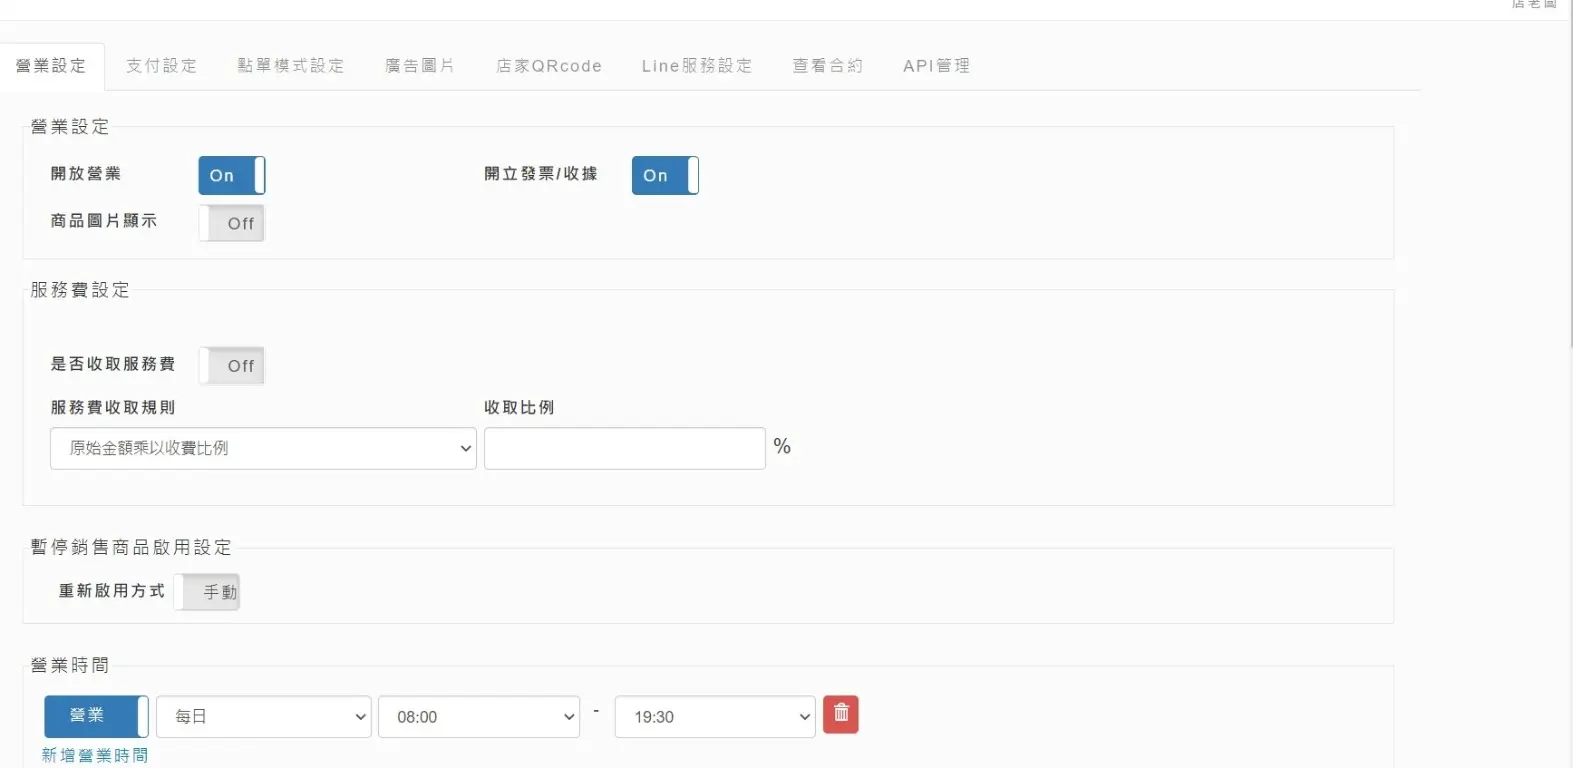The height and width of the screenshot is (768, 1573).
Task: Expand the 每日 day selector
Action: tap(264, 717)
